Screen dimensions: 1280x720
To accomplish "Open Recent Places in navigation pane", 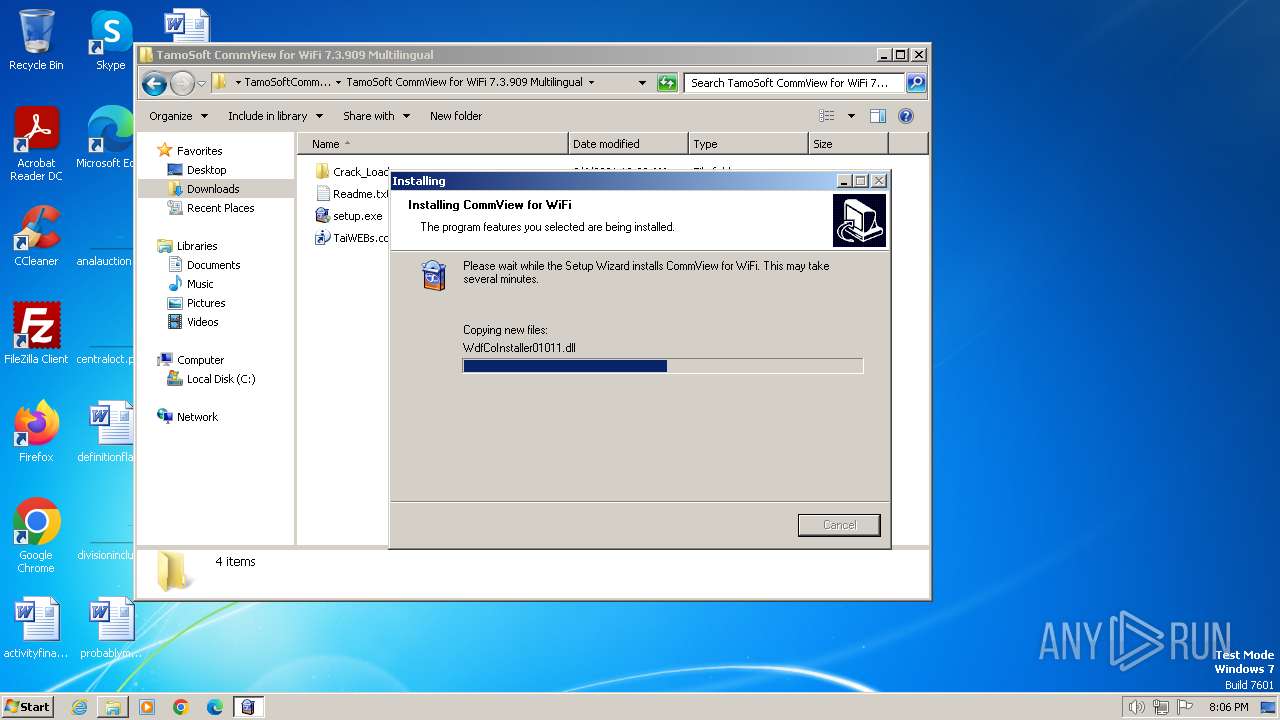I will pyautogui.click(x=211, y=208).
